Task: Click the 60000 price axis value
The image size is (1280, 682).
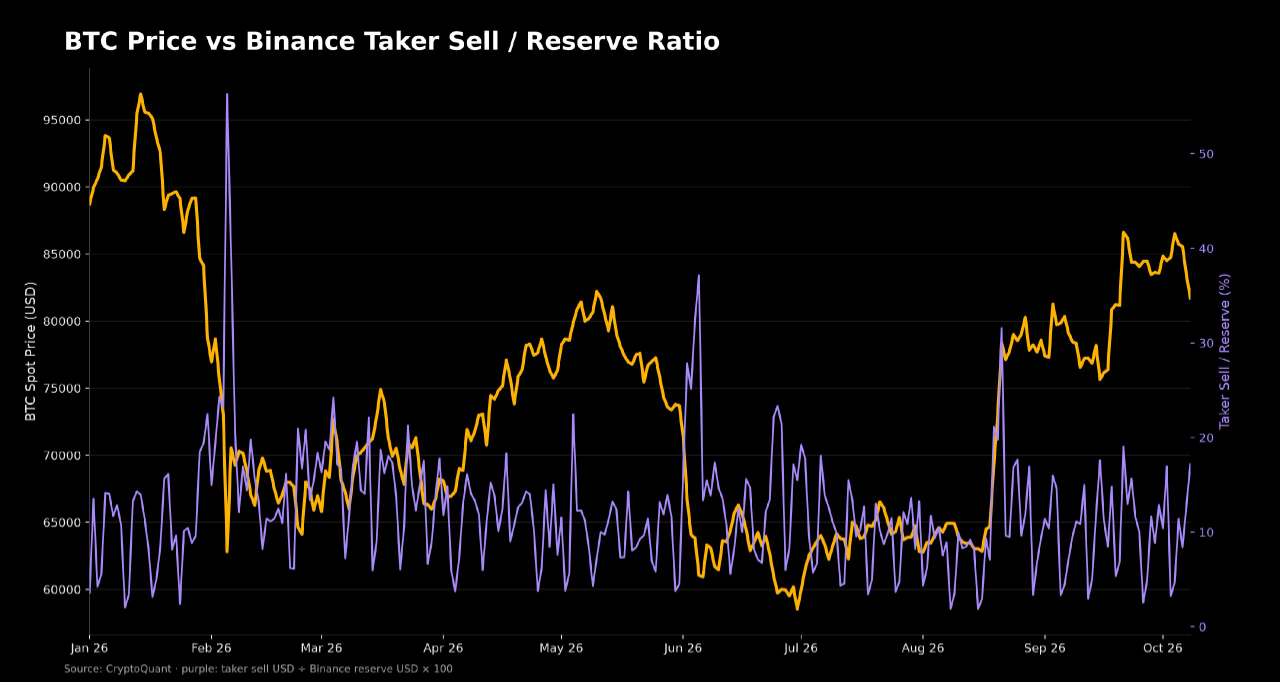Action: [x=64, y=589]
